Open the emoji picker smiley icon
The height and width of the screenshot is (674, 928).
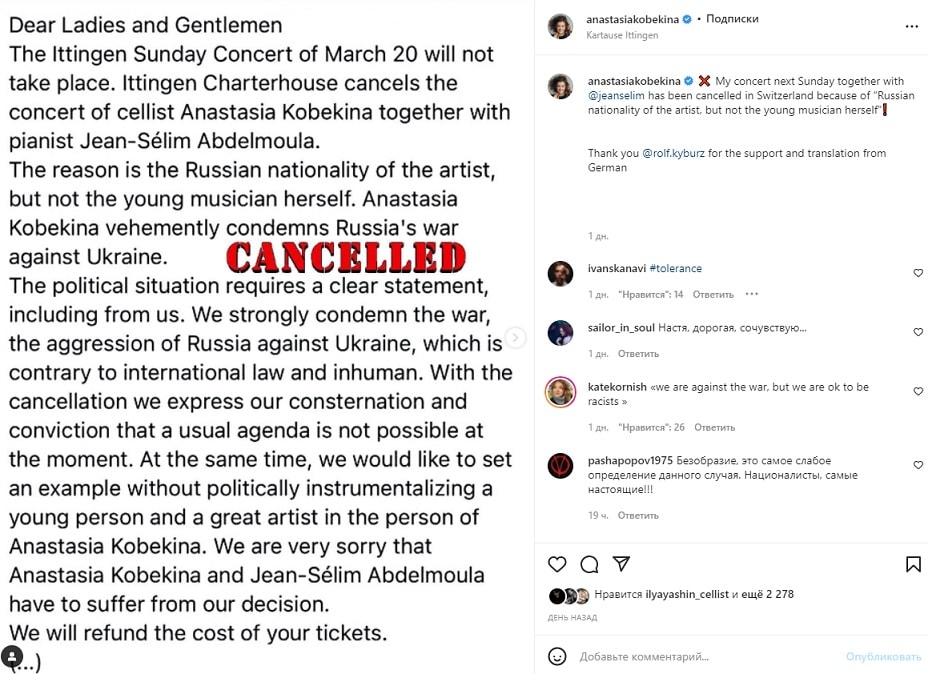pyautogui.click(x=557, y=656)
